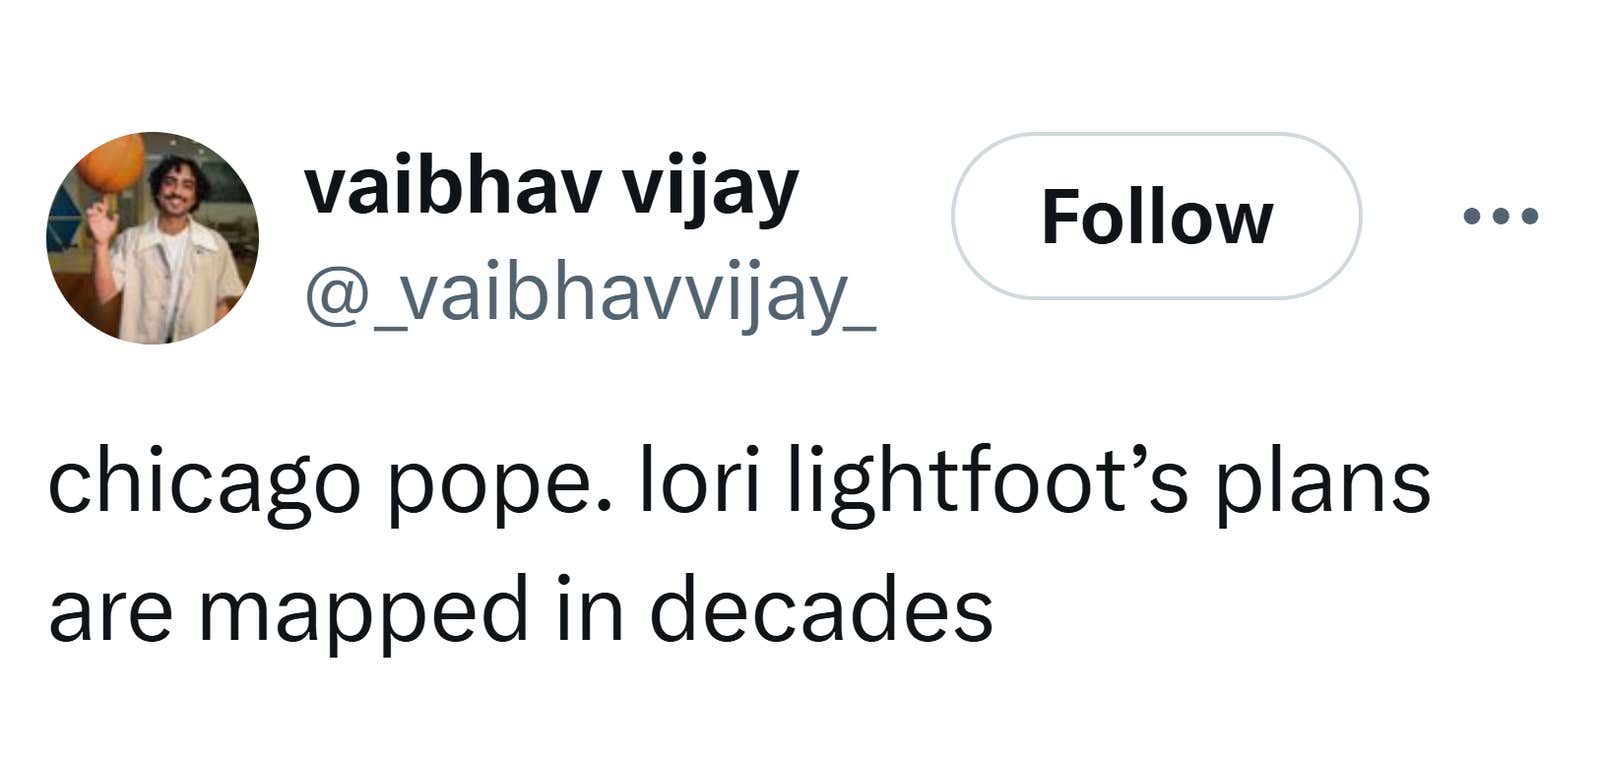Click the bold surname "vijay"
1600x759 pixels.
point(710,189)
